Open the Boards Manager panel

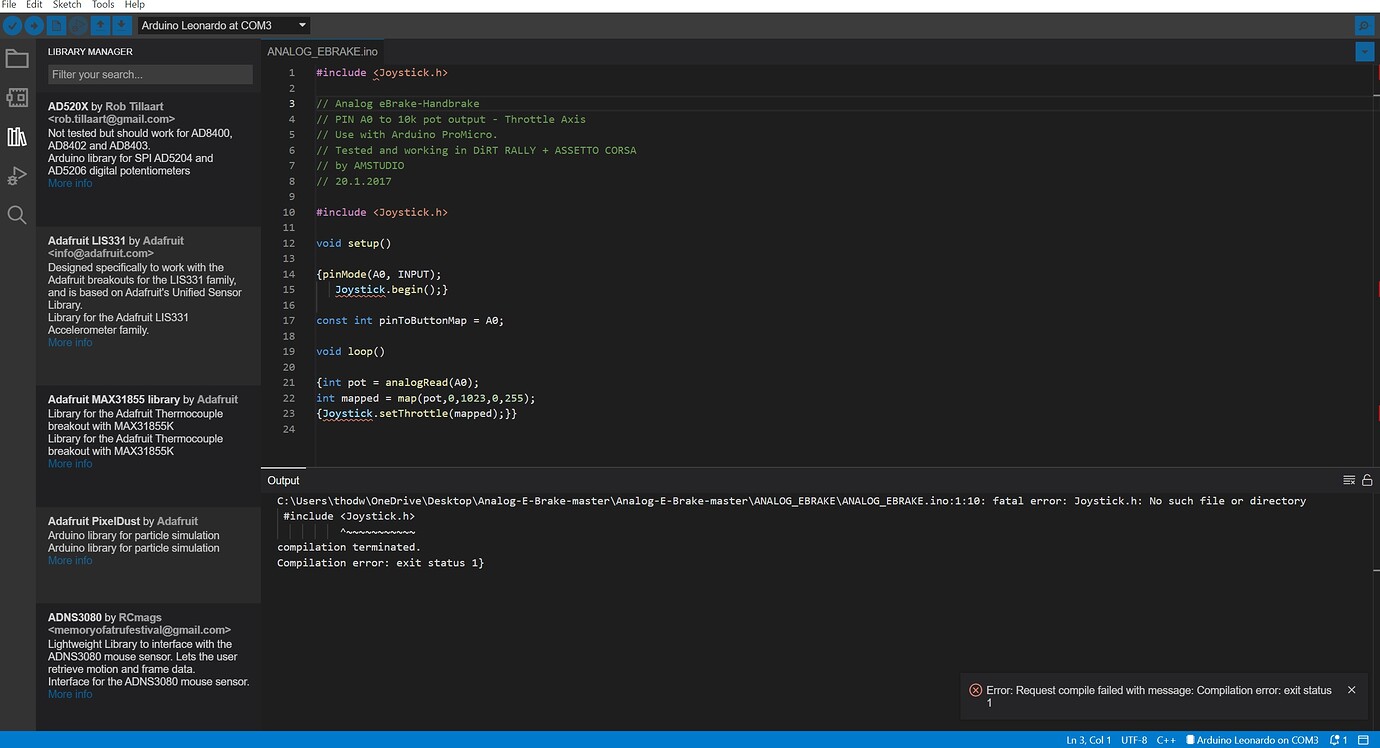(x=17, y=97)
